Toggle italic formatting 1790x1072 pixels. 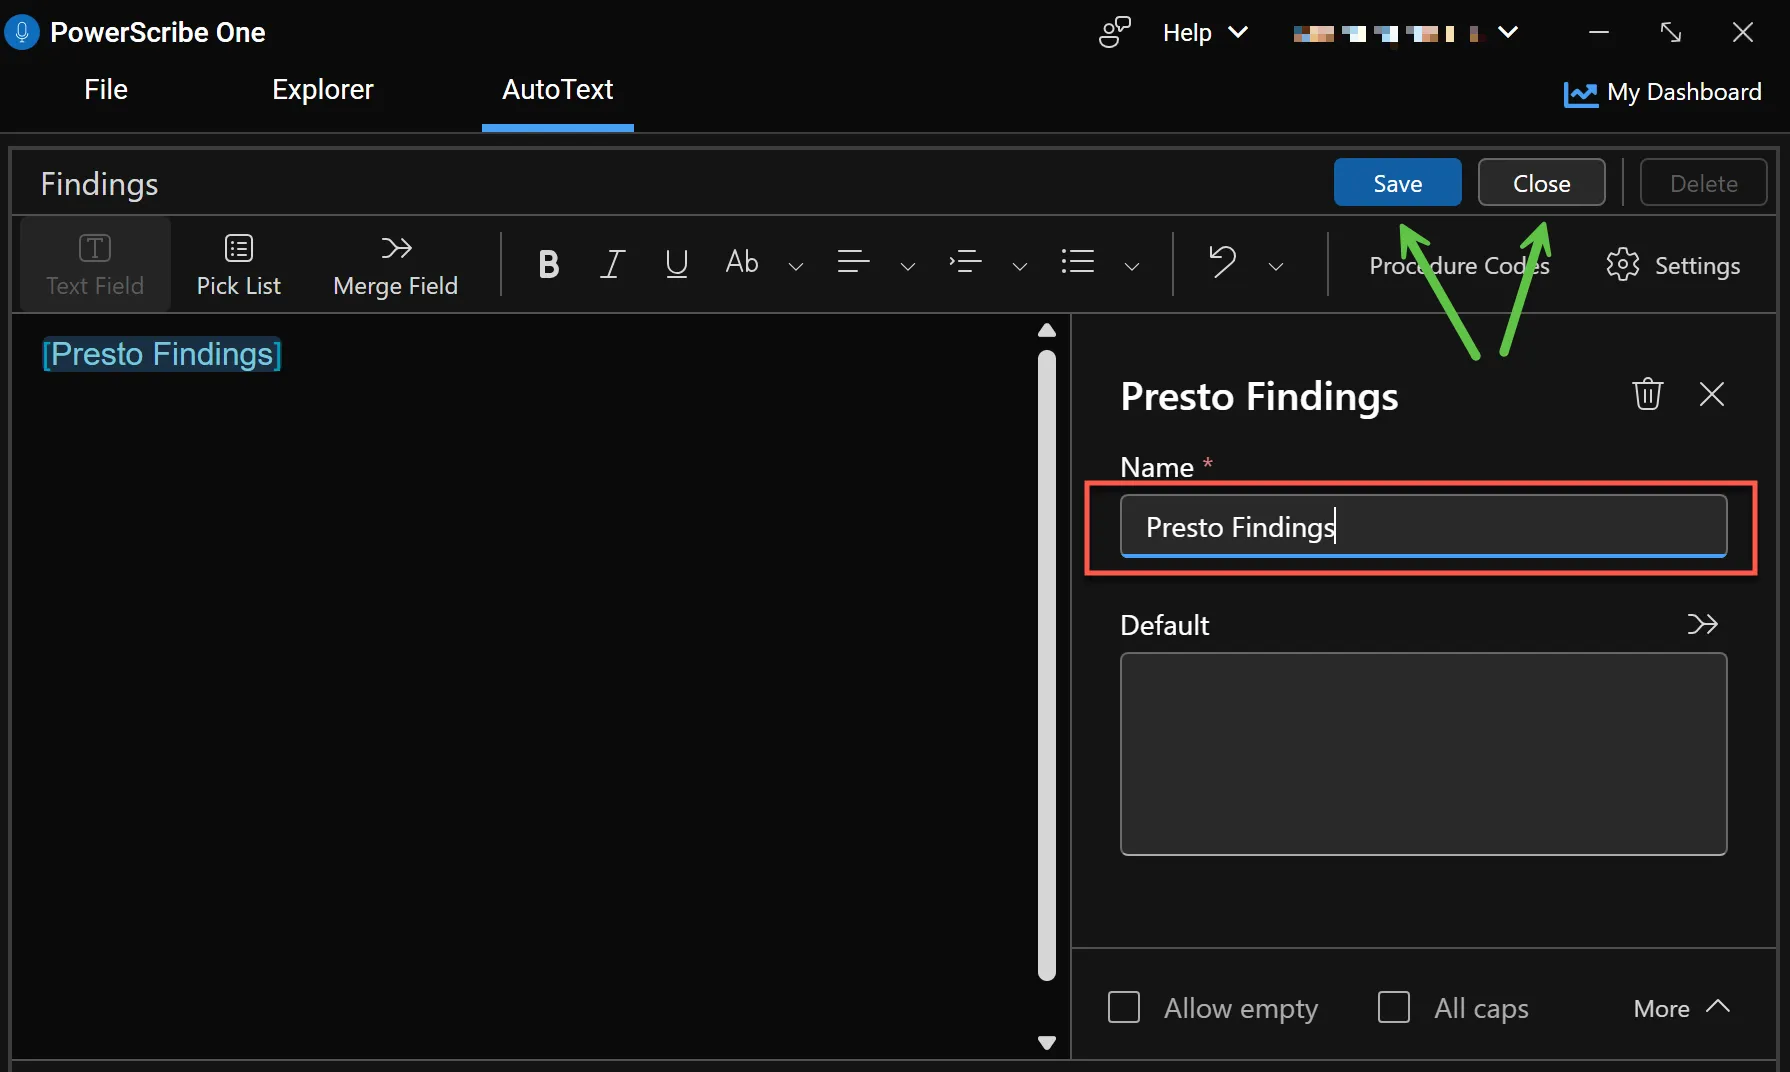tap(612, 264)
